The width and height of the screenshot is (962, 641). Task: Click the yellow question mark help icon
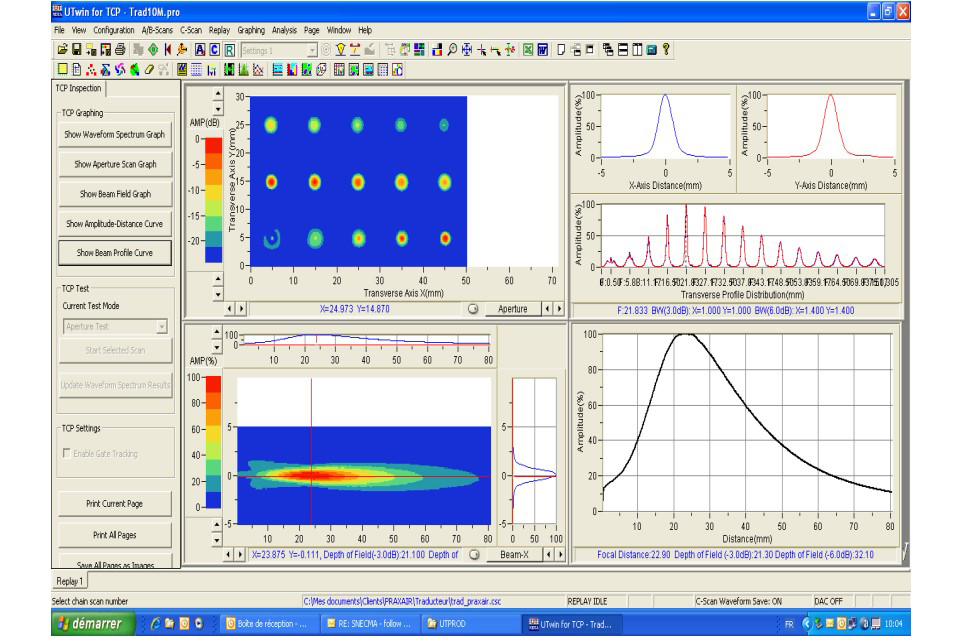pos(666,49)
